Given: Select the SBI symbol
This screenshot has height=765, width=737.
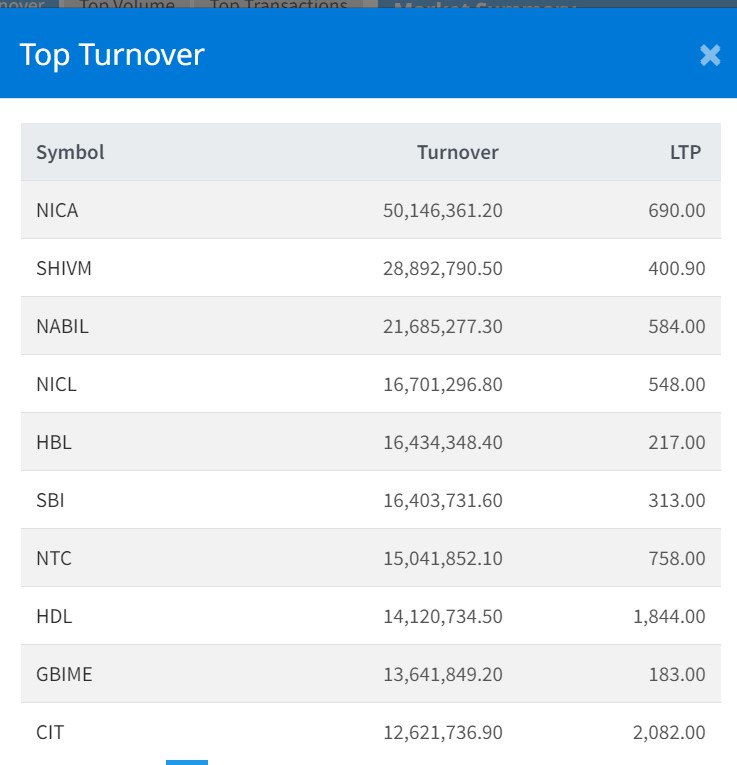Looking at the screenshot, I should click(50, 501).
